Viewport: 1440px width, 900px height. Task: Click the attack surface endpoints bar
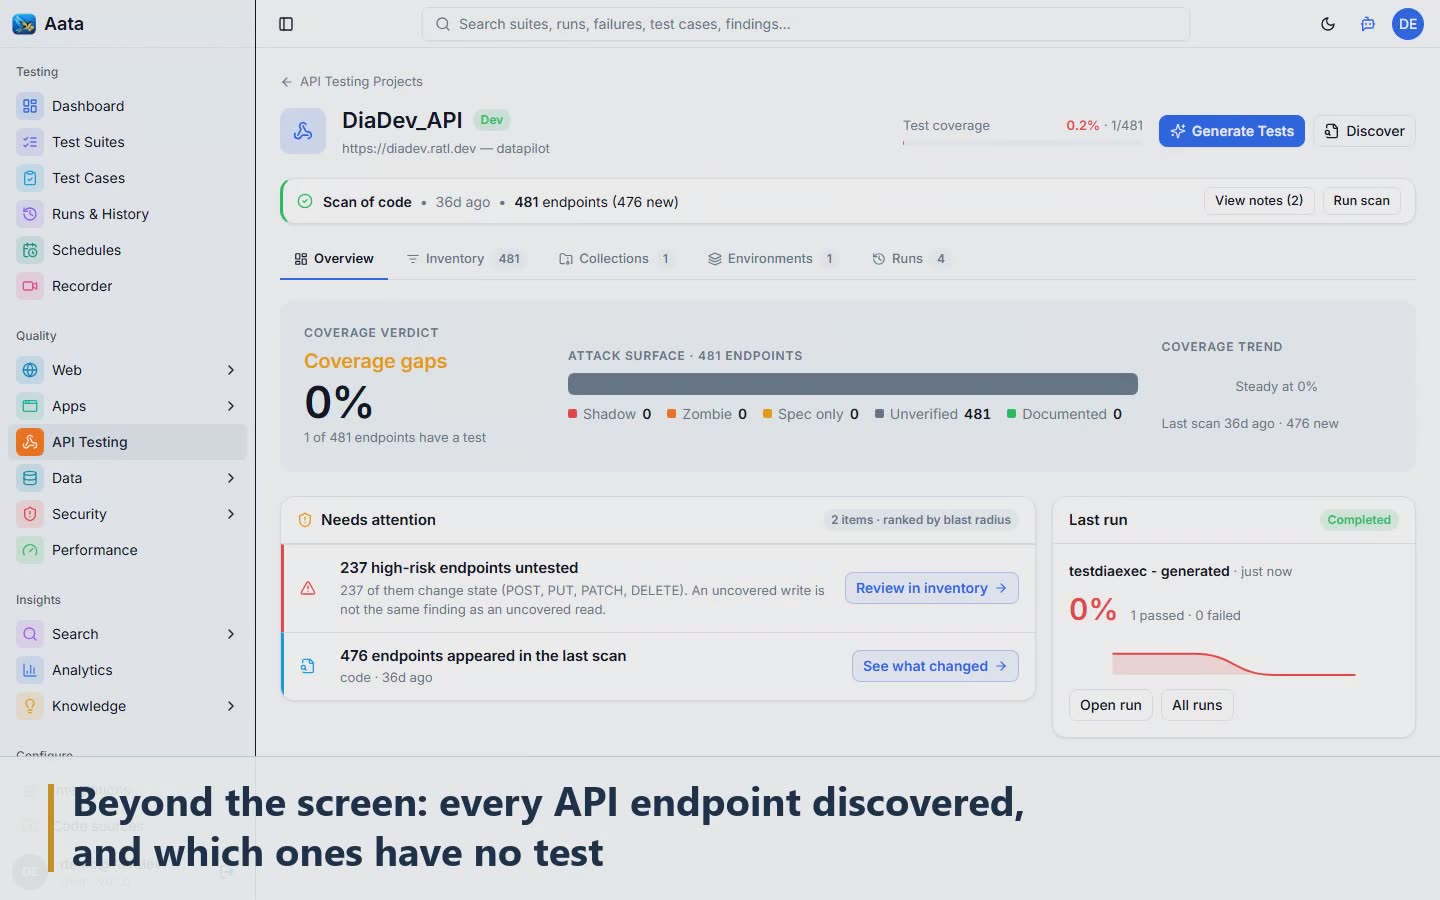coord(853,384)
